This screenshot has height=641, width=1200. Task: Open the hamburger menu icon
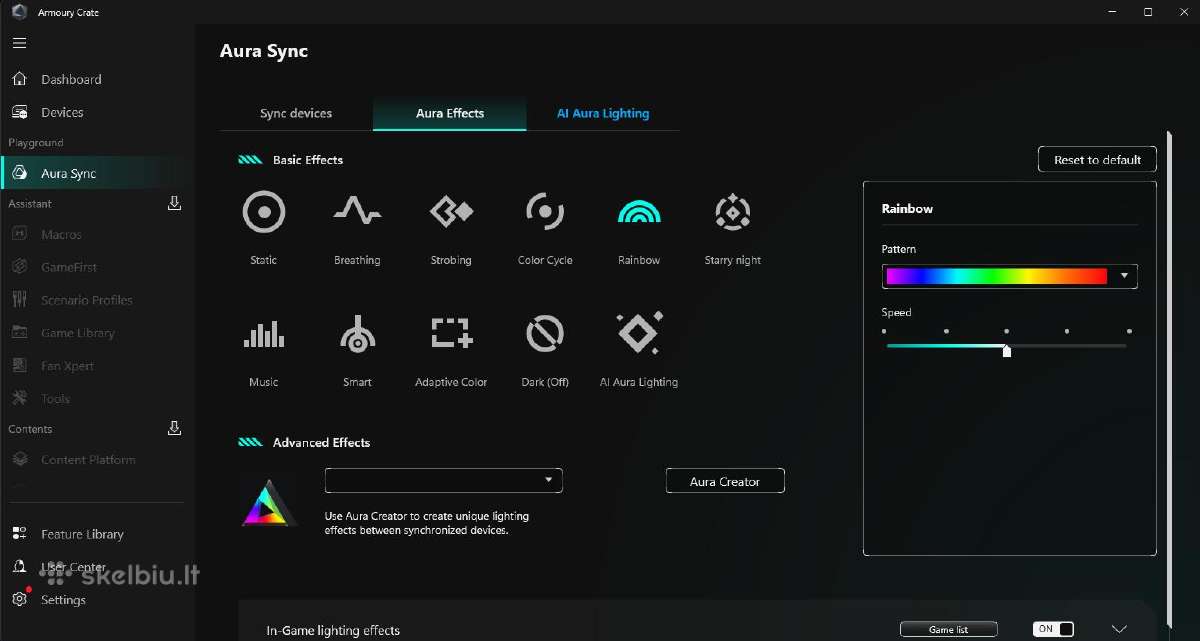[x=19, y=44]
